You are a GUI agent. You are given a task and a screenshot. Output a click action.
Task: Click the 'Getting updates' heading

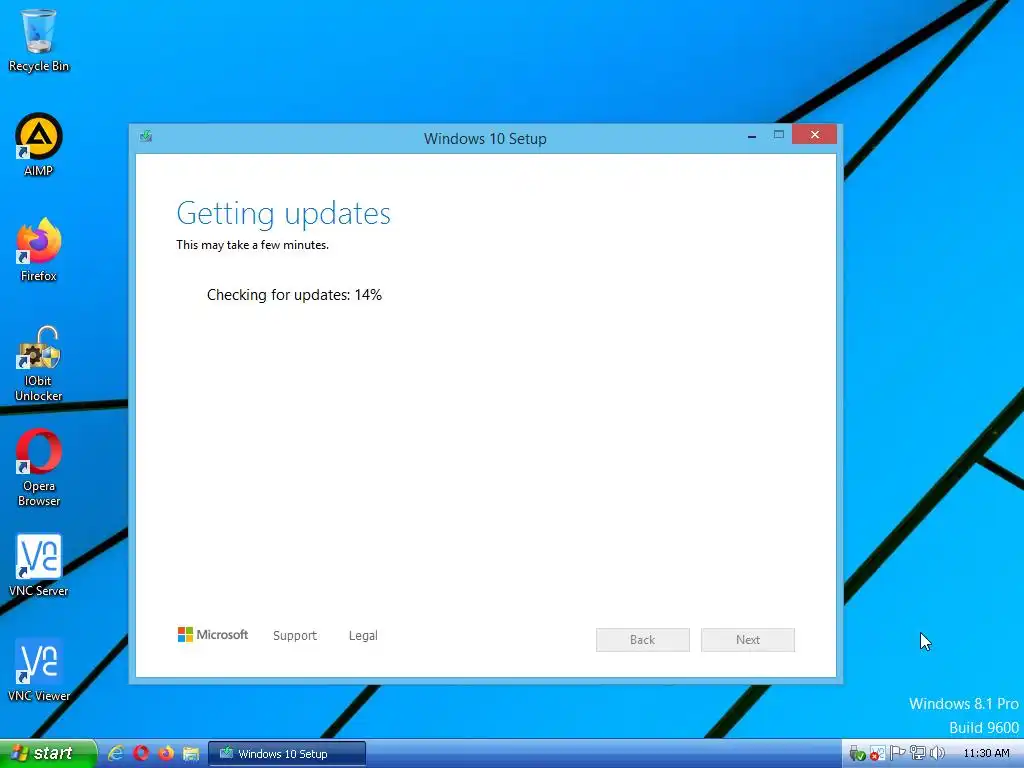point(283,214)
